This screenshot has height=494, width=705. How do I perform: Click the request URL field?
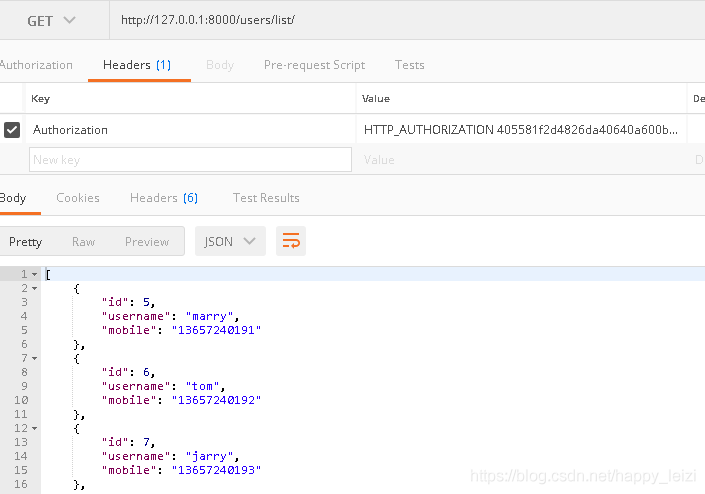pyautogui.click(x=400, y=20)
